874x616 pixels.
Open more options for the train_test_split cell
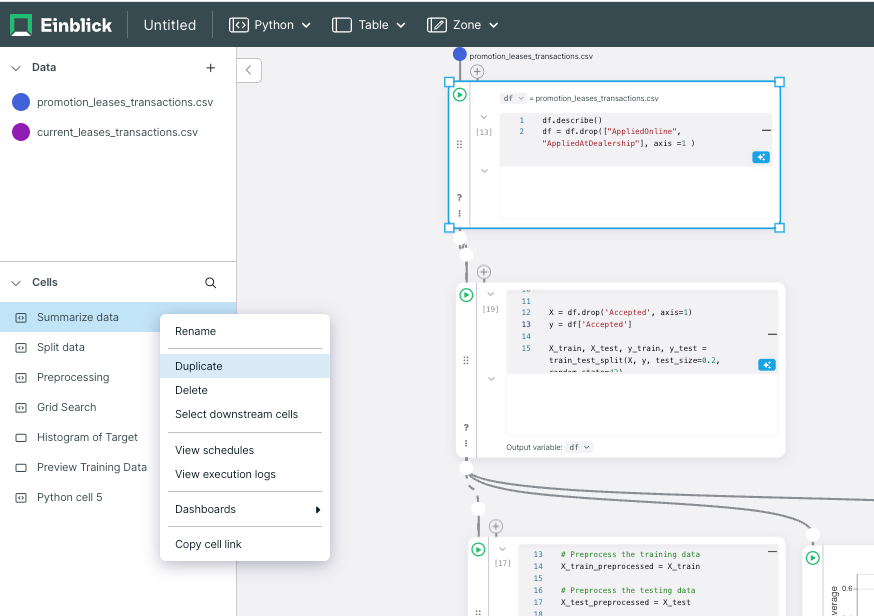coord(466,443)
